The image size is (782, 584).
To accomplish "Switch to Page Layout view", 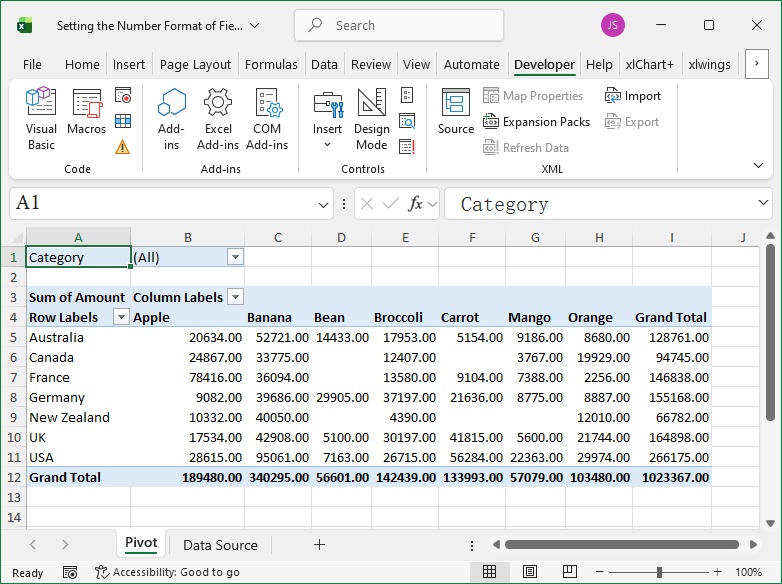I will [x=530, y=572].
